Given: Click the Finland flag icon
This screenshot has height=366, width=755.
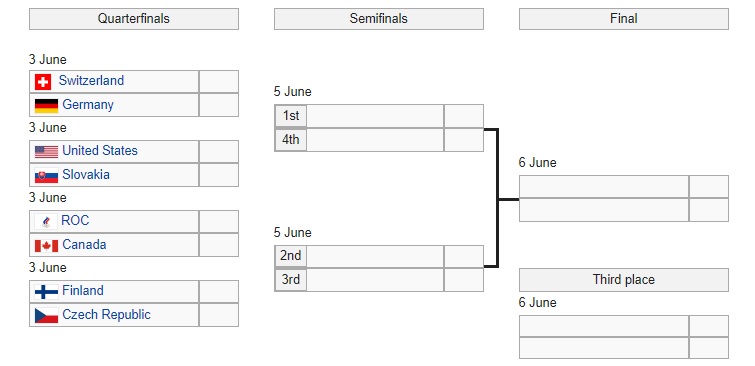Looking at the screenshot, I should click(x=46, y=291).
